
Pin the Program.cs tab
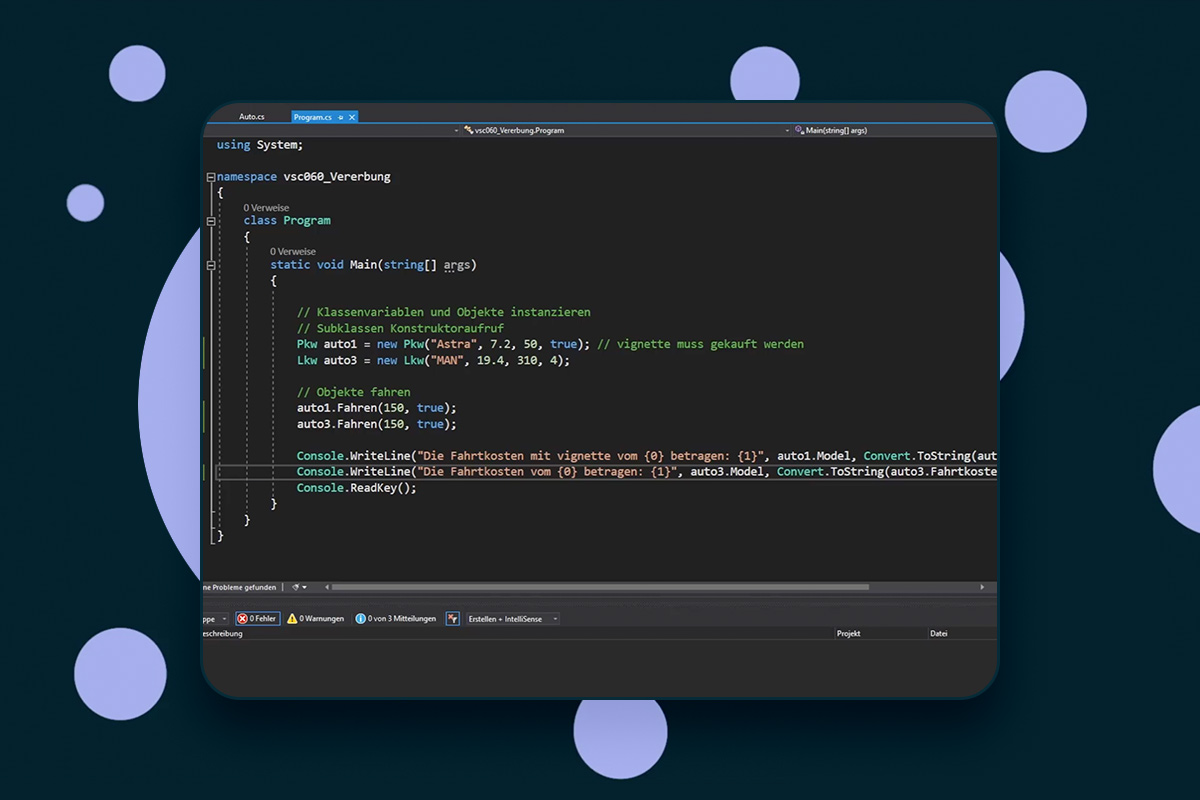click(x=340, y=117)
